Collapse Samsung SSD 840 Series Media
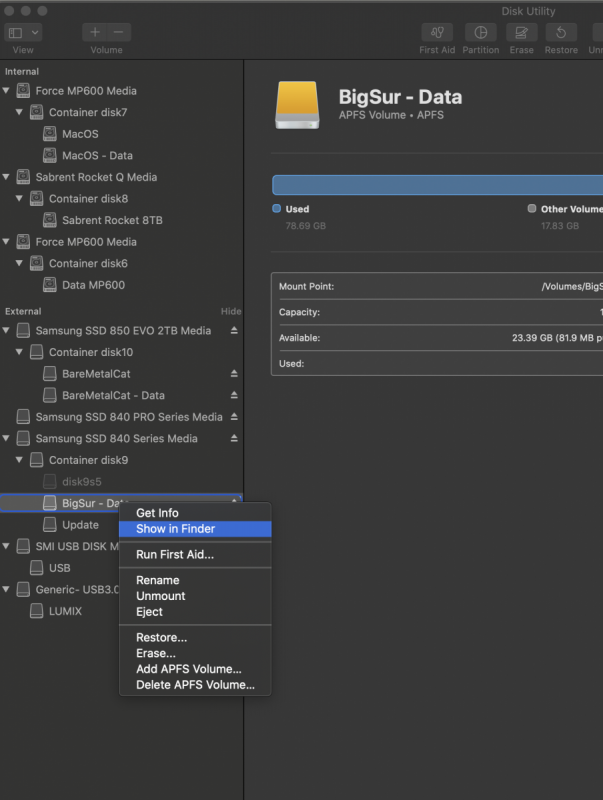The image size is (603, 800). [x=6, y=438]
